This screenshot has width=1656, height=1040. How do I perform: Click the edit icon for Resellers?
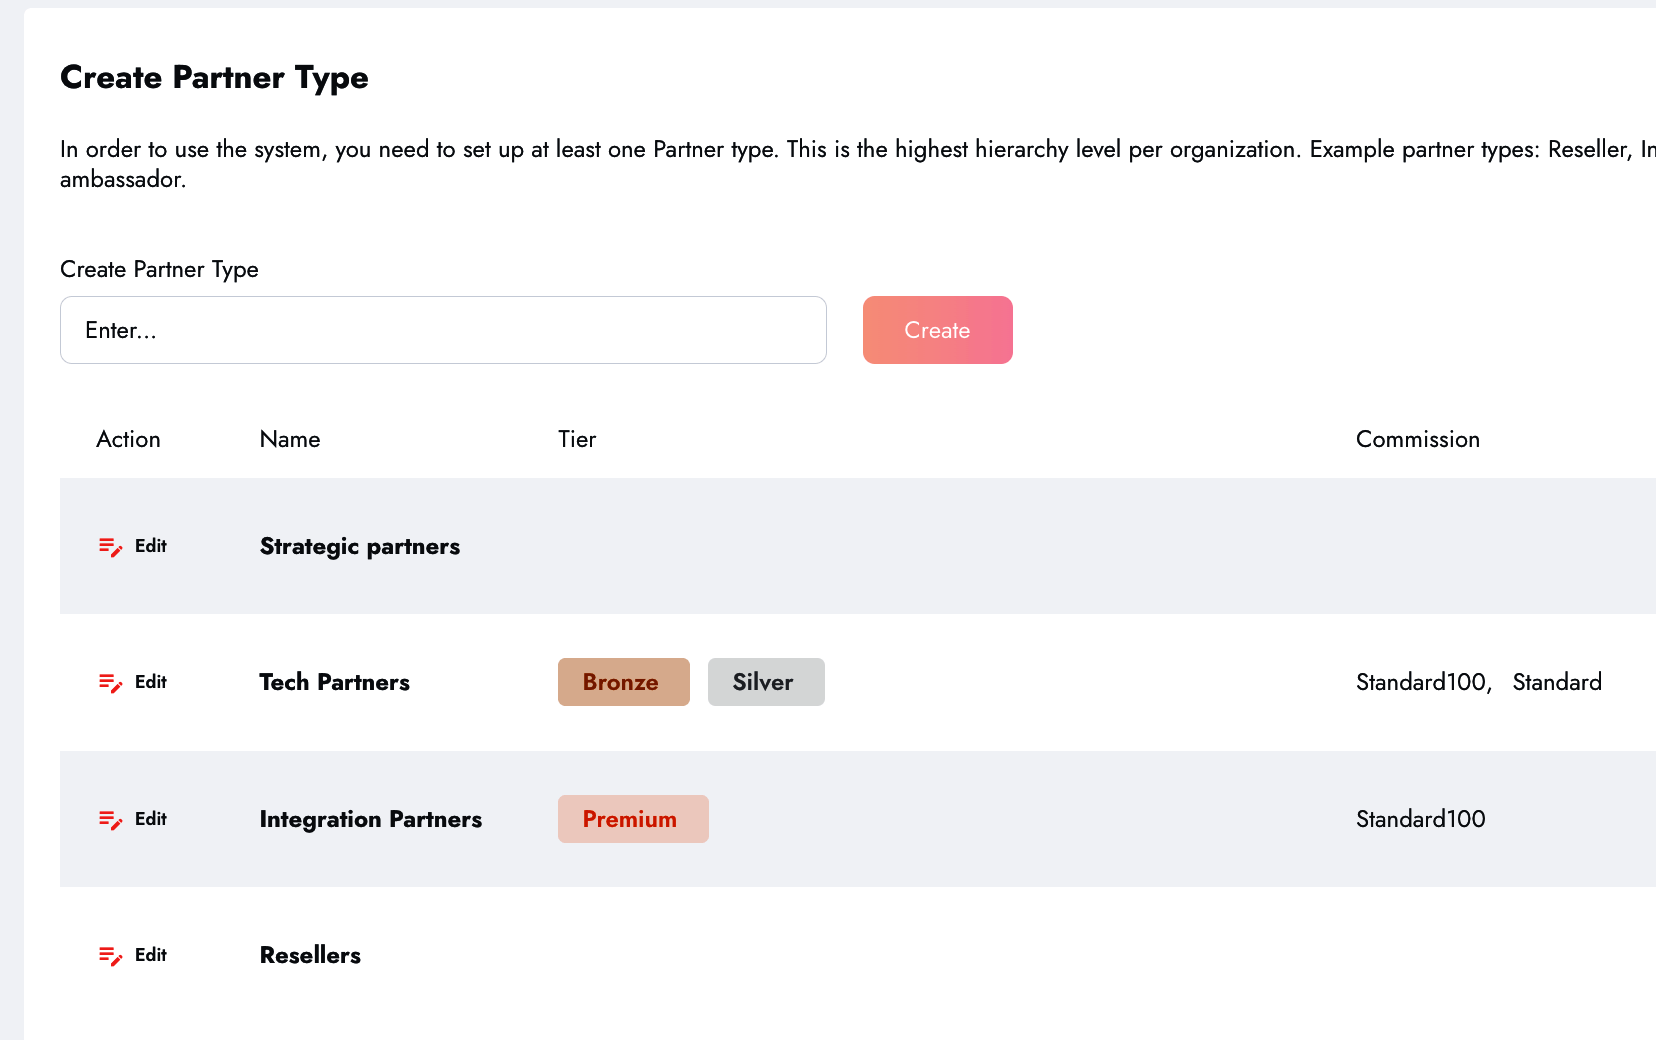110,955
